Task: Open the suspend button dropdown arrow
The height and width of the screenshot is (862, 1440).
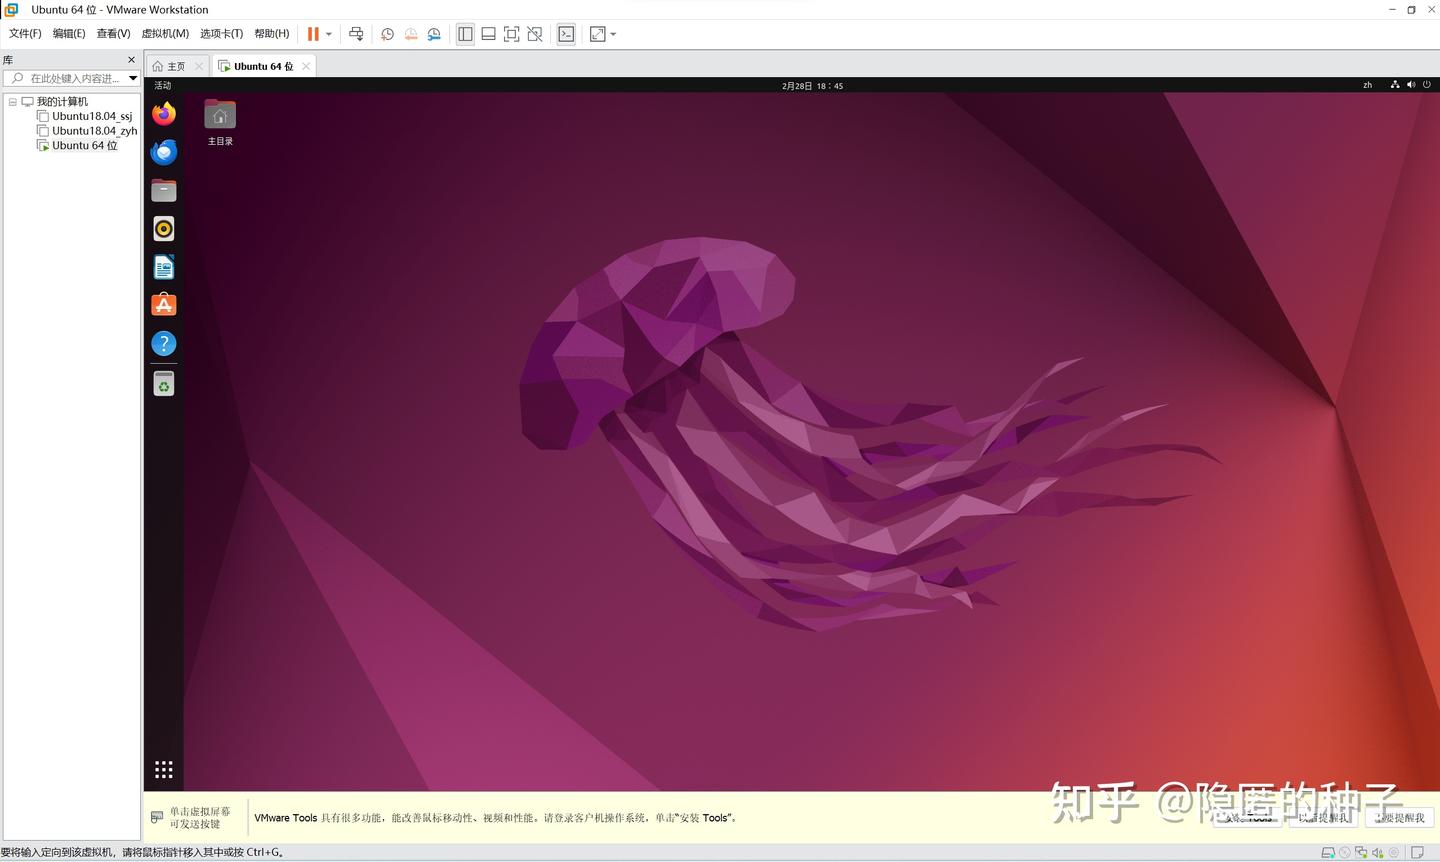Action: click(328, 33)
